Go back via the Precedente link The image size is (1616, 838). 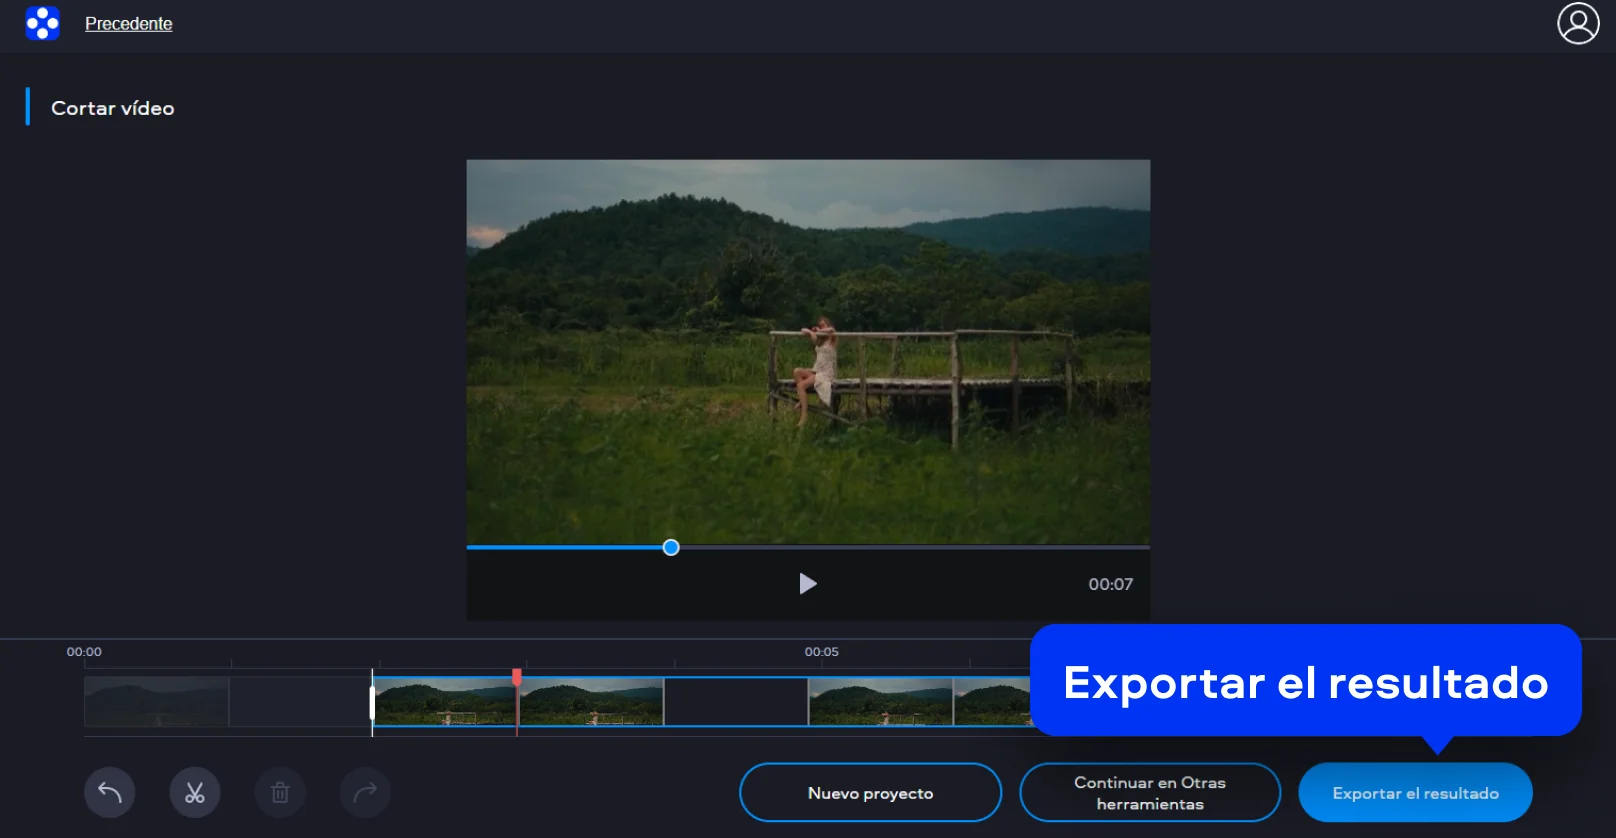pos(128,24)
